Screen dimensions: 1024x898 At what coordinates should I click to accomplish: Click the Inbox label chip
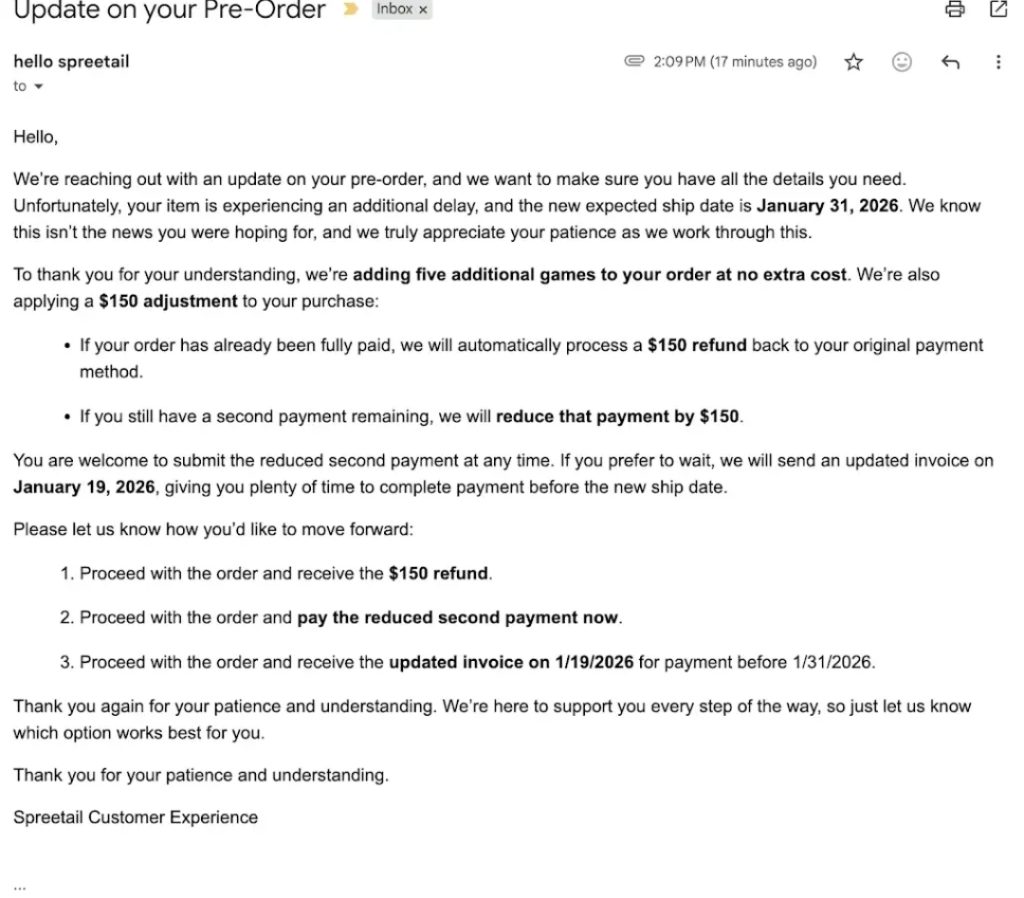click(394, 9)
